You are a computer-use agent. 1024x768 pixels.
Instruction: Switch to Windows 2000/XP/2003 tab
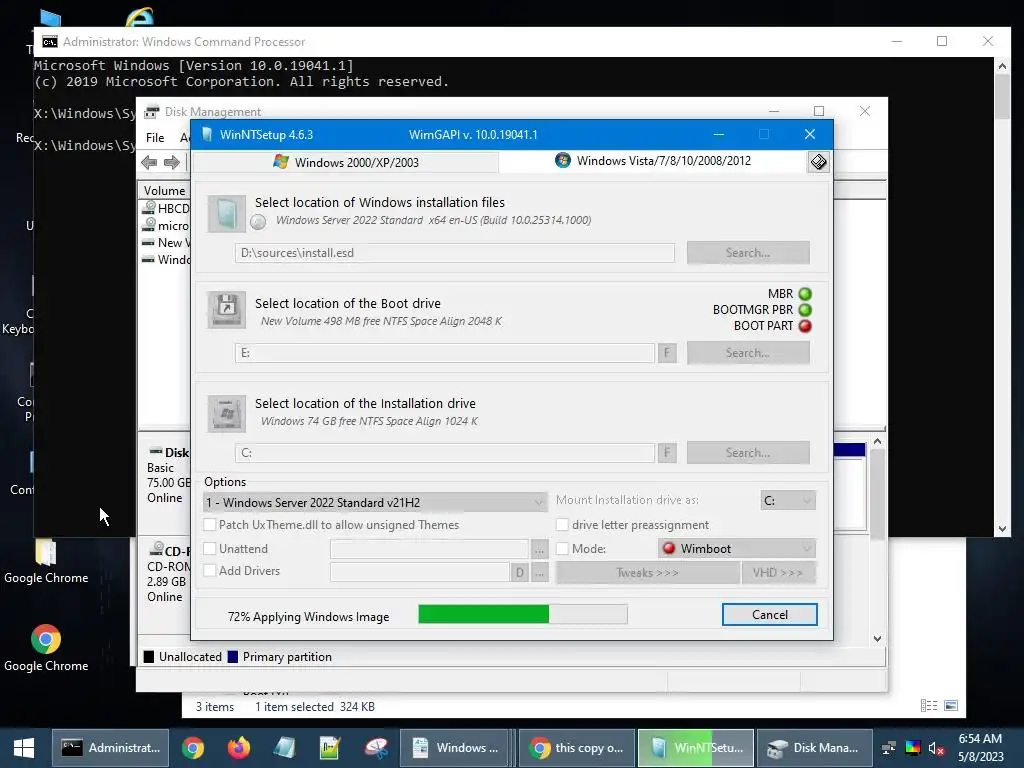[346, 162]
